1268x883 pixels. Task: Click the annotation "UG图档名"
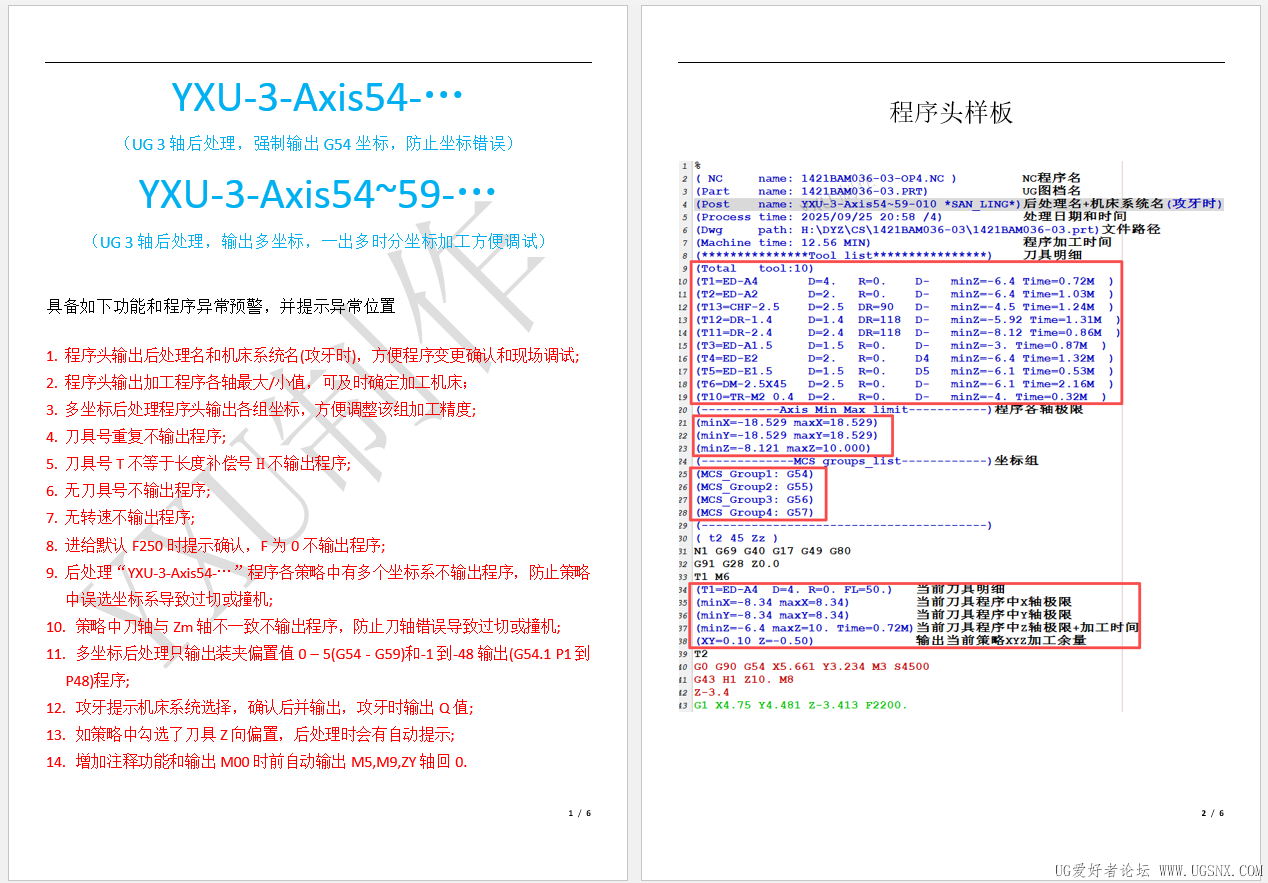(1051, 191)
